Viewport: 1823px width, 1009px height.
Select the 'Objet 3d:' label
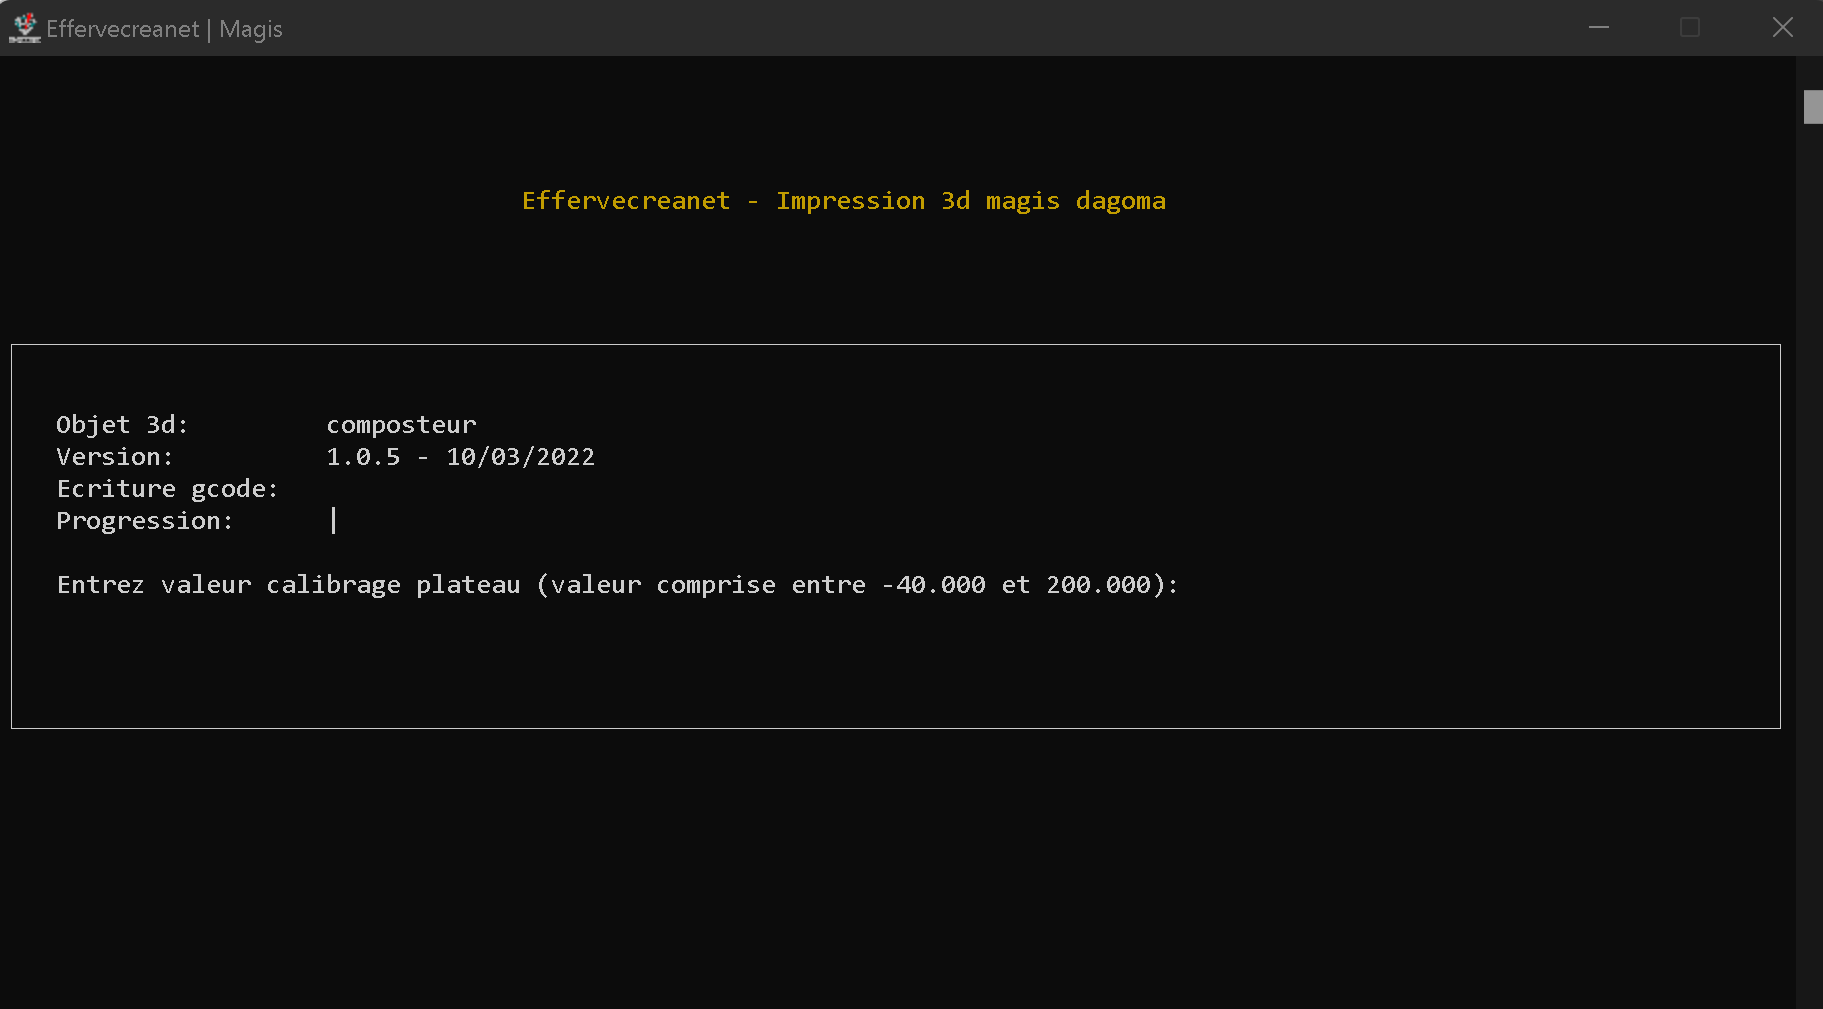[x=122, y=425]
